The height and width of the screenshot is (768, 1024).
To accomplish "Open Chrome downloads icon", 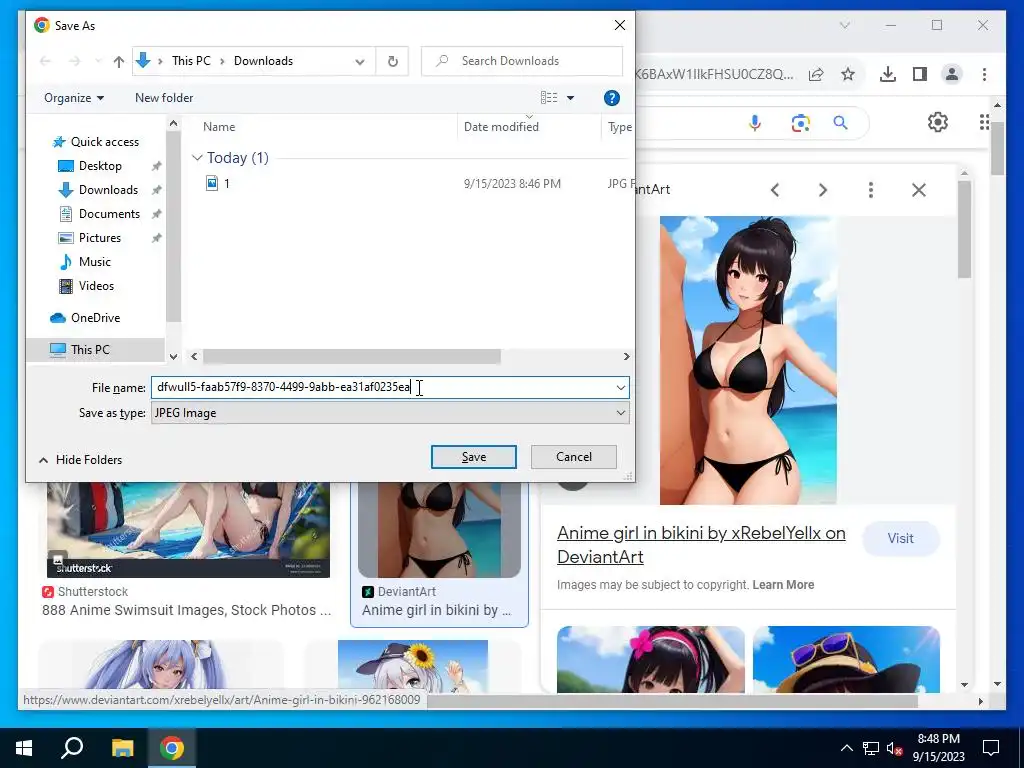I will click(888, 74).
